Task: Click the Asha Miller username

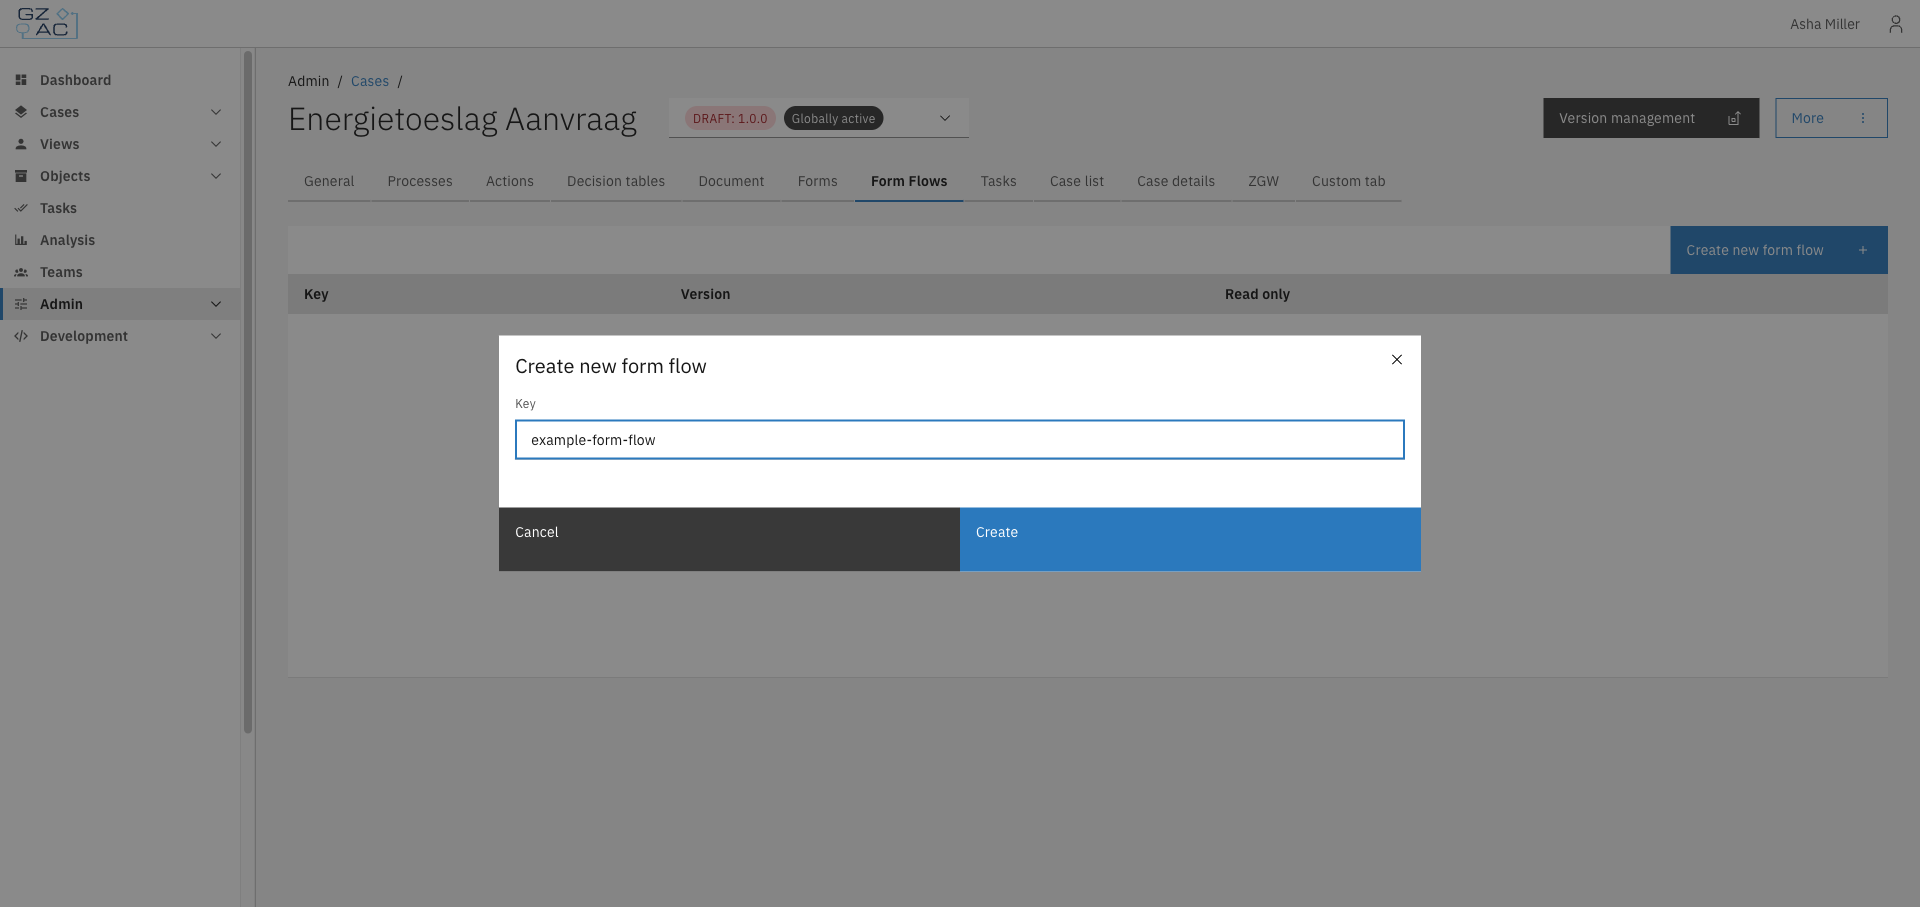Action: [1825, 24]
